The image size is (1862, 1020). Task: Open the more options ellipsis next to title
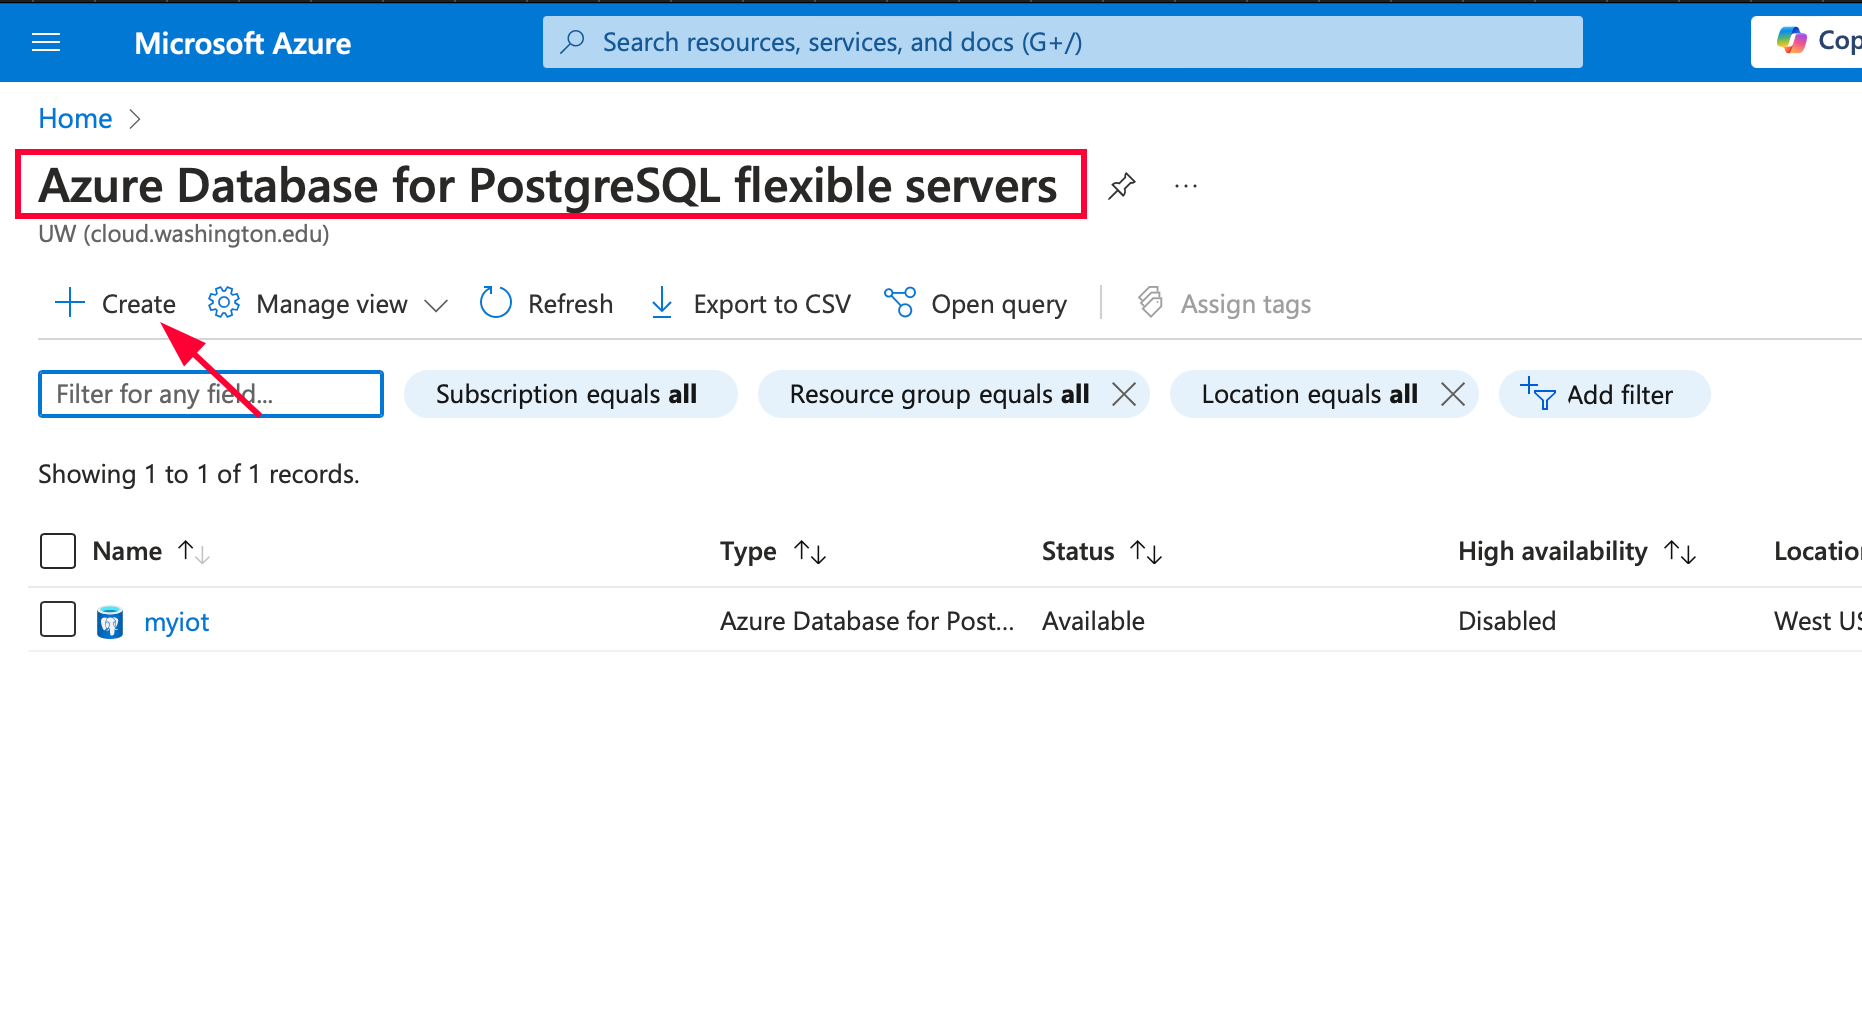point(1186,186)
